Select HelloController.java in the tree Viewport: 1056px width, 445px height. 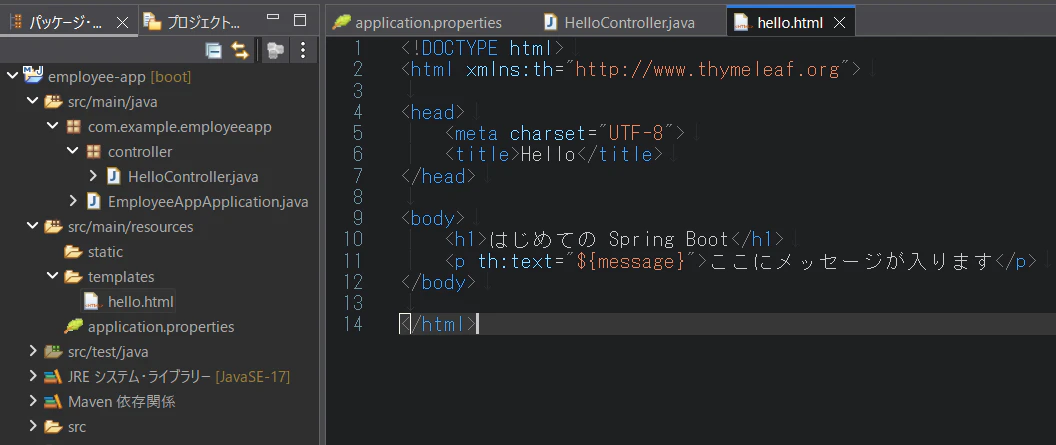click(193, 177)
